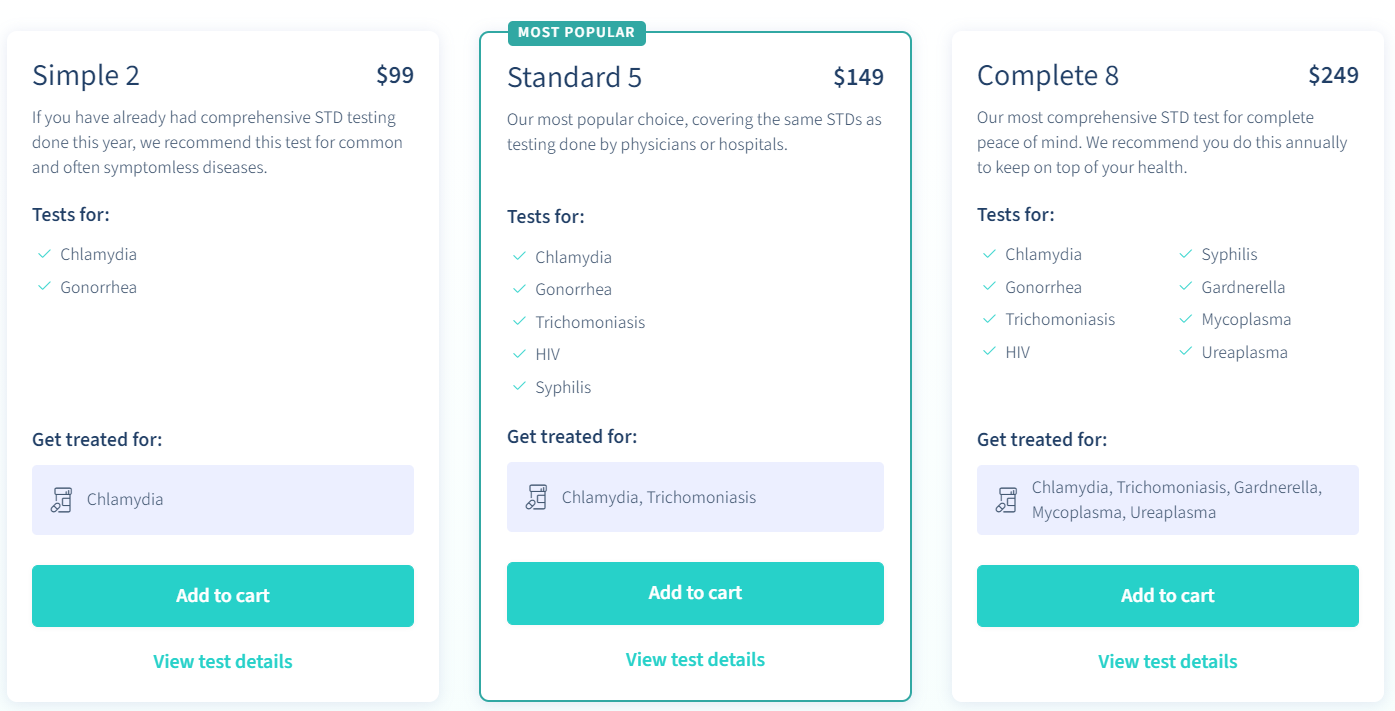Click prescription icon in Simple 2 card
The height and width of the screenshot is (711, 1395).
pos(62,500)
